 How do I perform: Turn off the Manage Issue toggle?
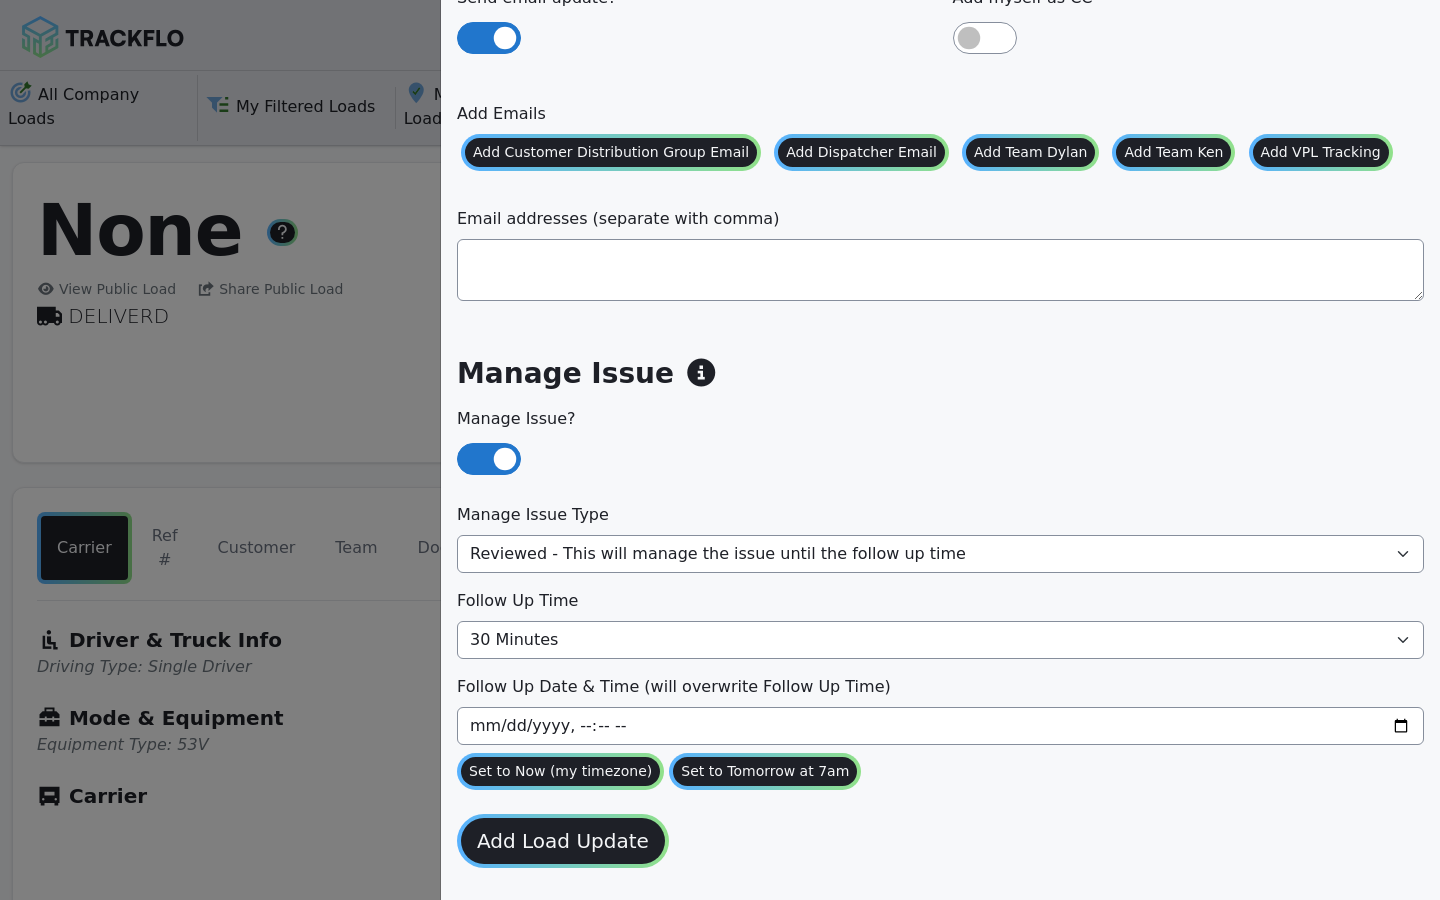pyautogui.click(x=489, y=459)
